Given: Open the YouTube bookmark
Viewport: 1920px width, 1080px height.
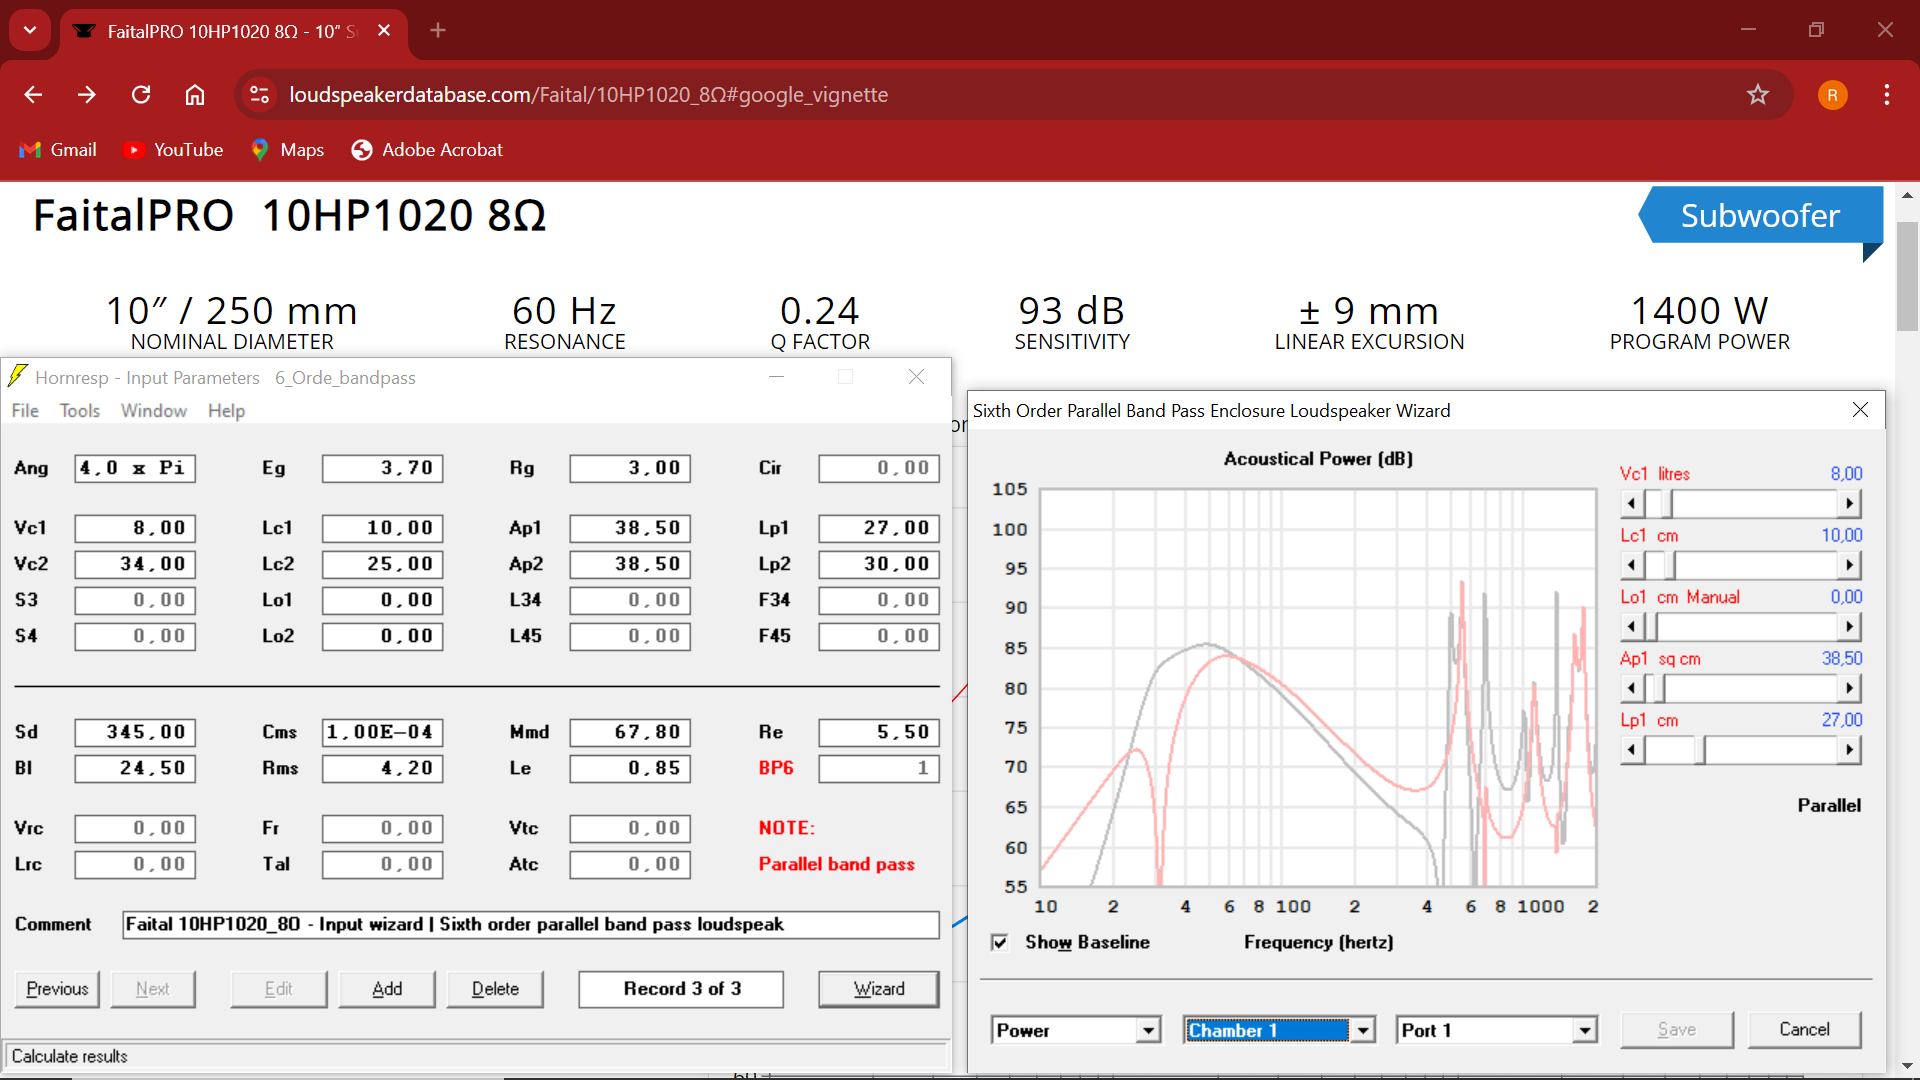Looking at the screenshot, I should [x=173, y=150].
